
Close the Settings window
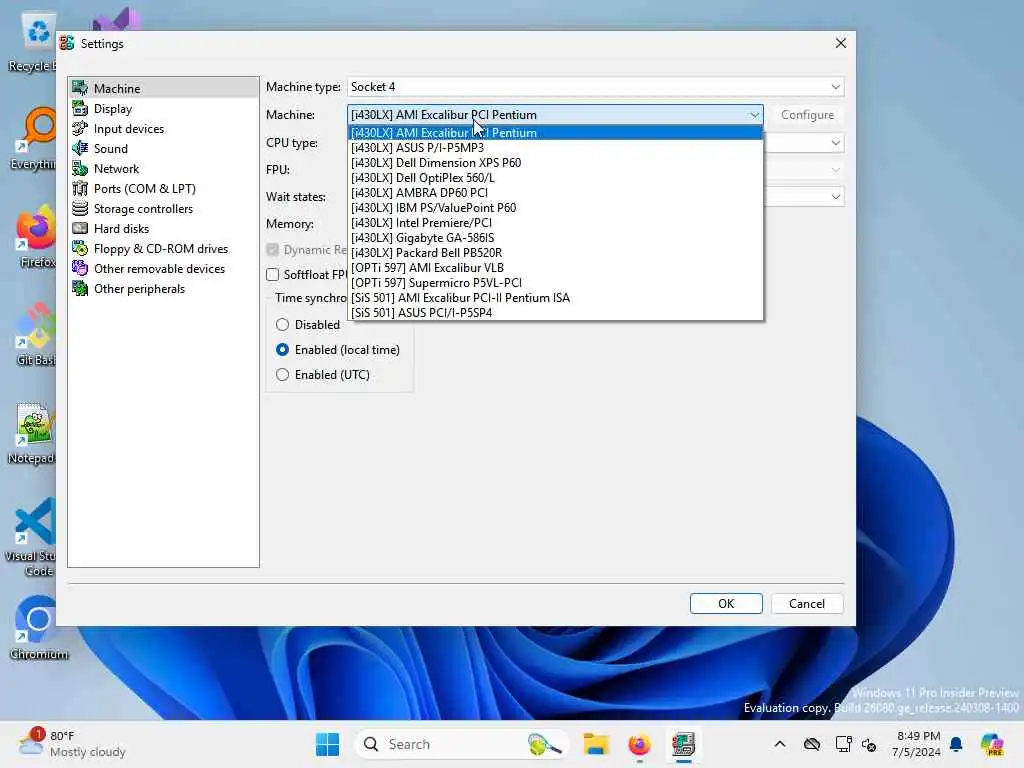click(x=840, y=43)
